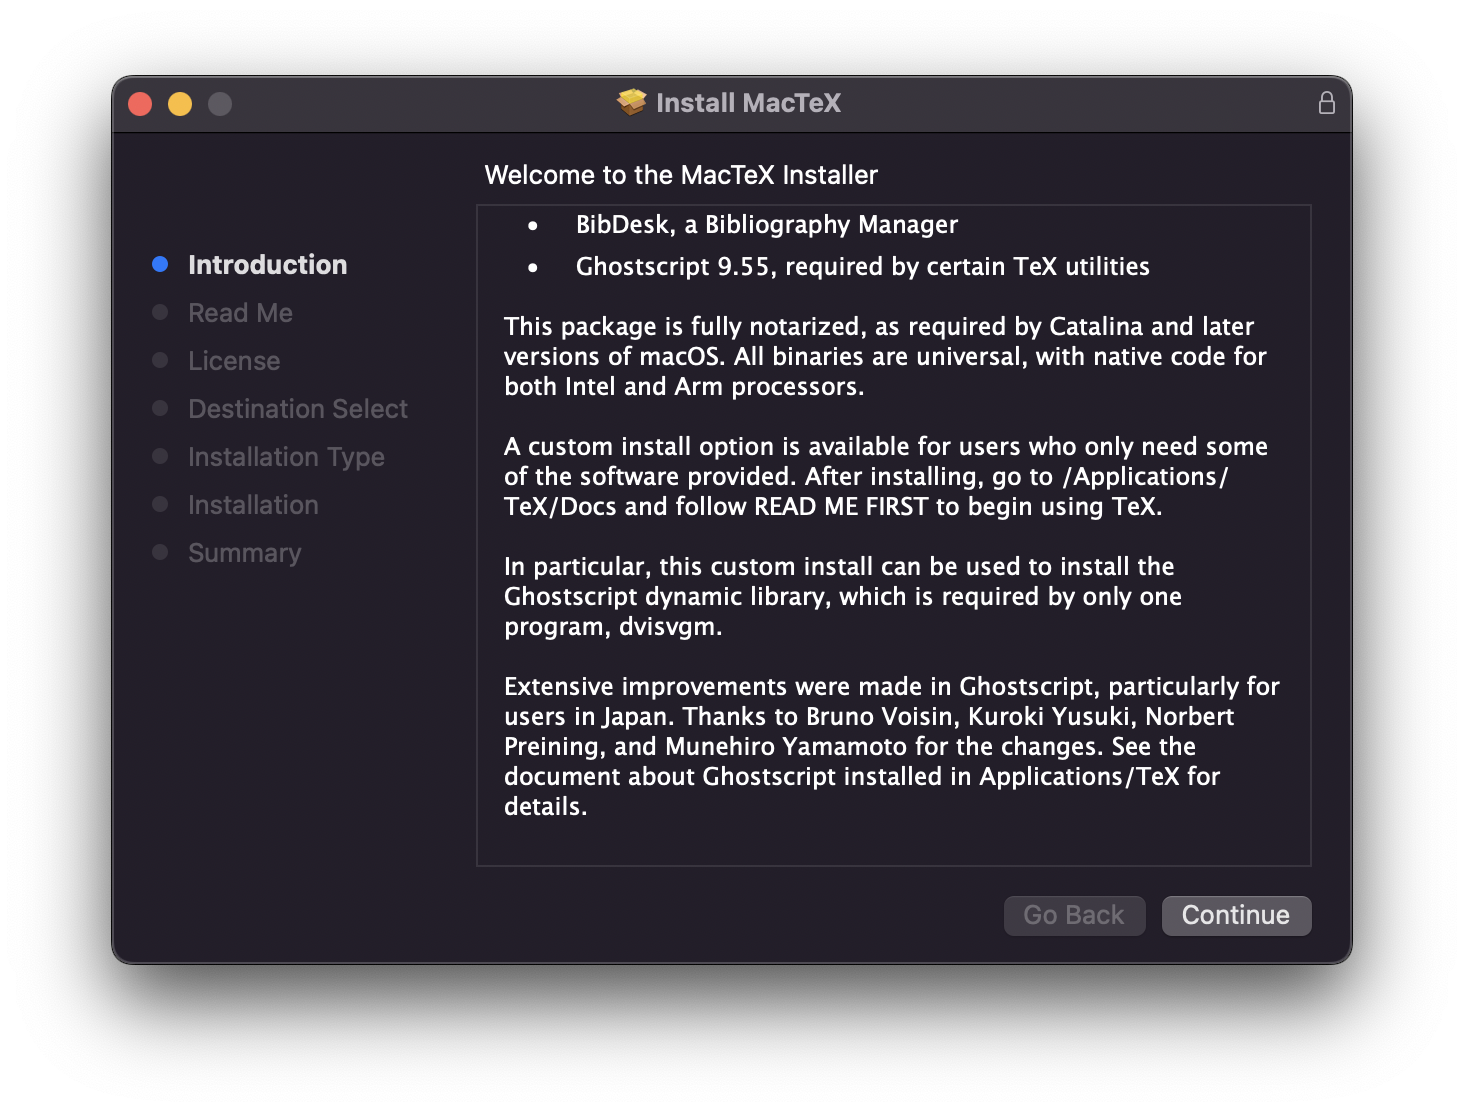Click the bullet beside Read Me
Image resolution: width=1464 pixels, height=1112 pixels.
(x=160, y=312)
